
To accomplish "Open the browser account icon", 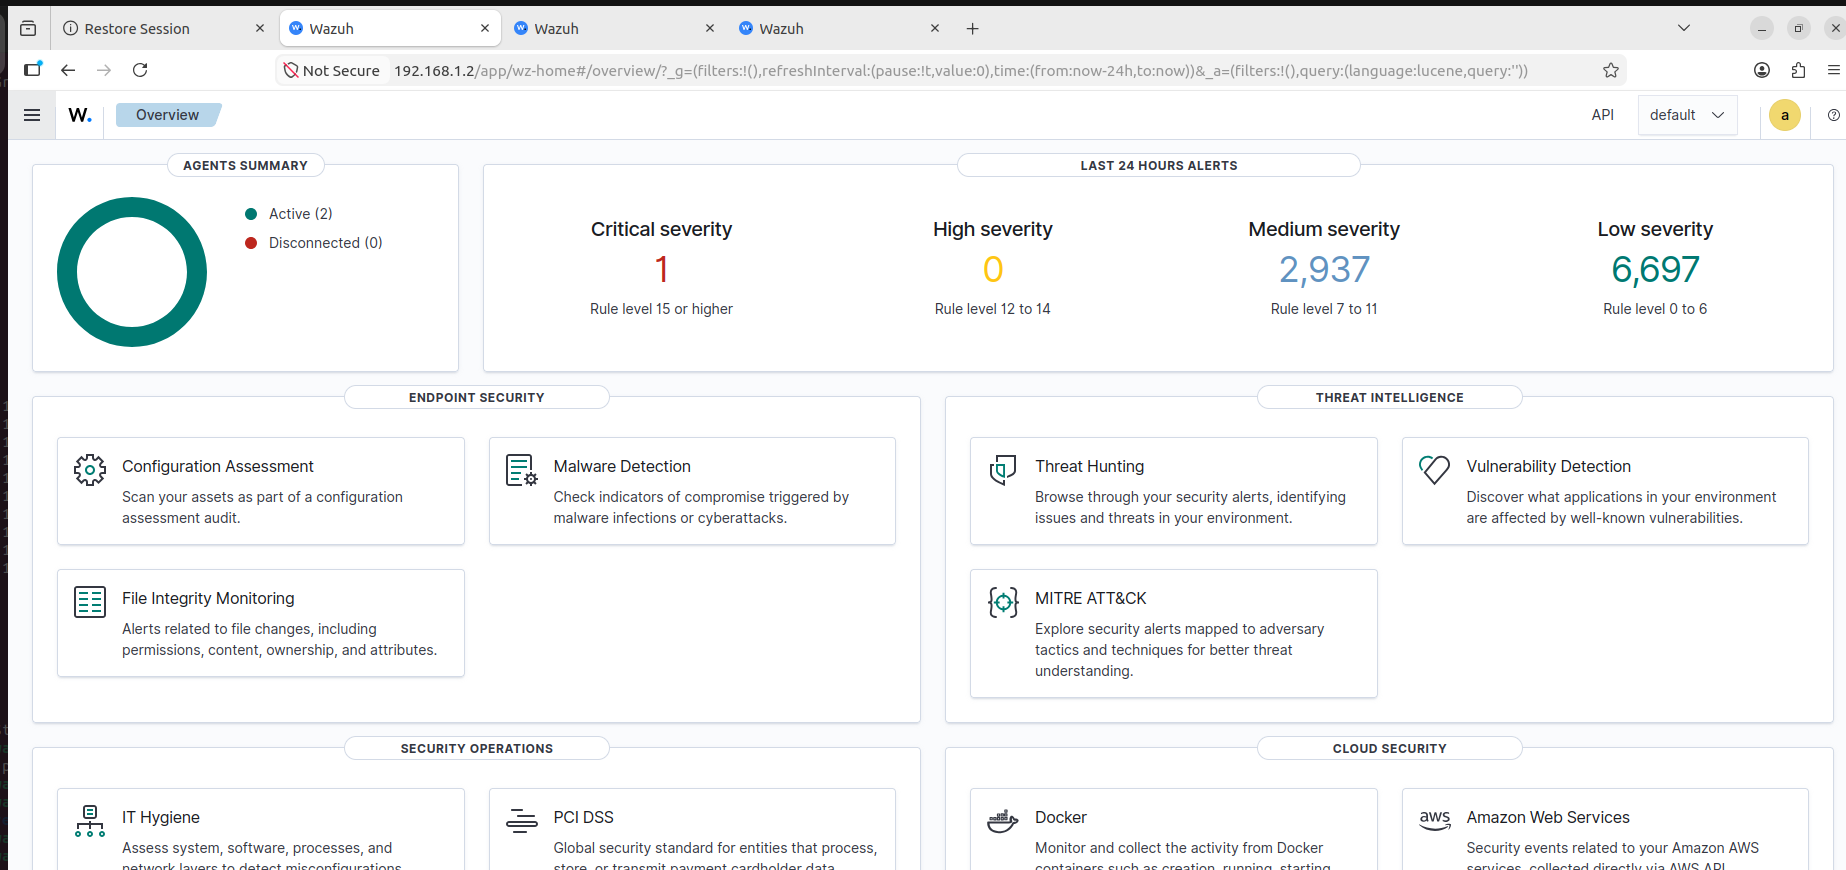I will (1762, 70).
